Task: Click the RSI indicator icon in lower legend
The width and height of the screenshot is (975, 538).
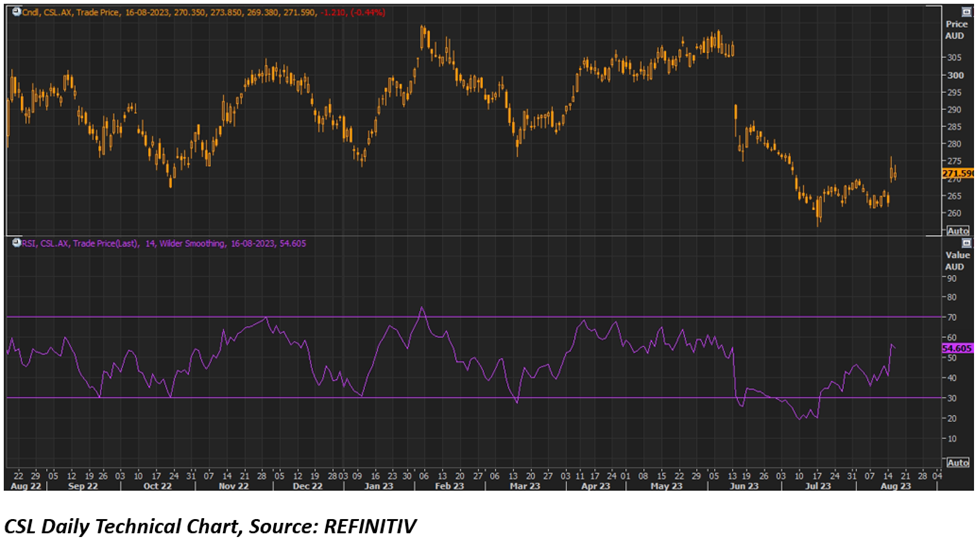Action: tap(16, 243)
